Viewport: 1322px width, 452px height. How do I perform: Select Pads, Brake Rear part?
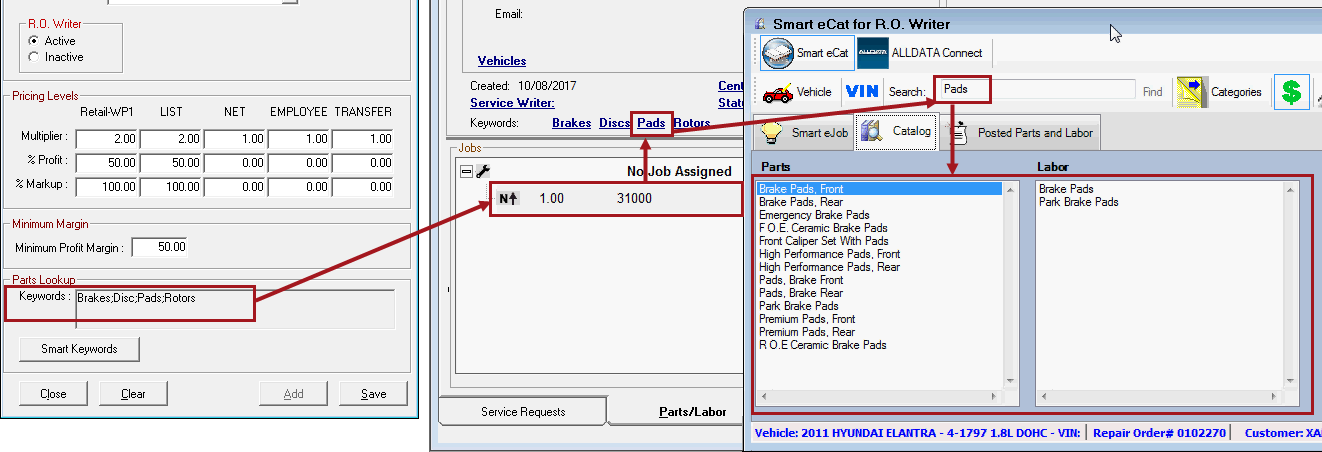click(x=800, y=293)
